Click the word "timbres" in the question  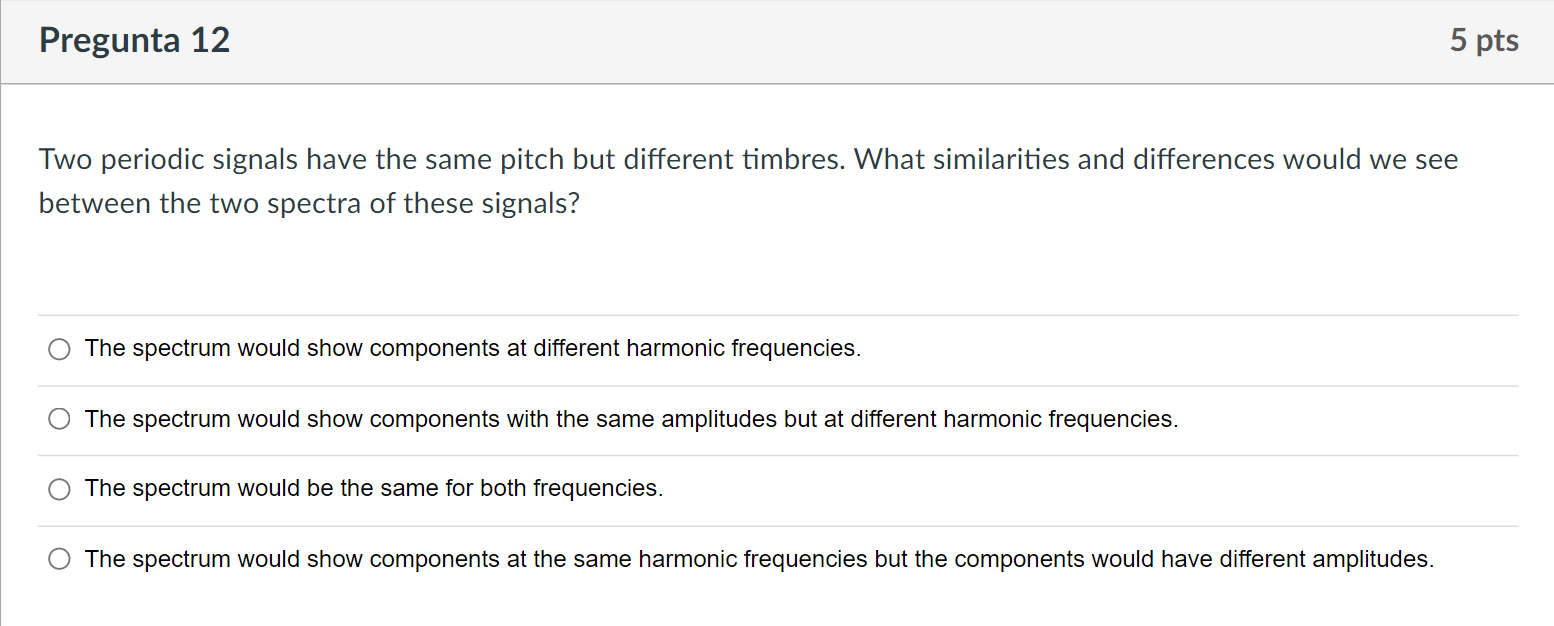799,160
